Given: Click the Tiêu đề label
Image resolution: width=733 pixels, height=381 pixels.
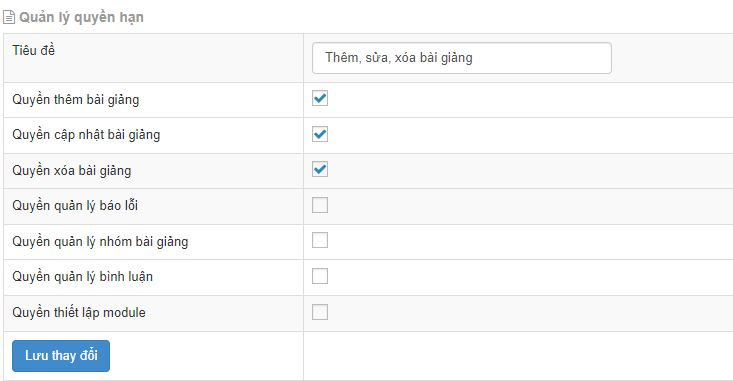Looking at the screenshot, I should click(x=34, y=50).
